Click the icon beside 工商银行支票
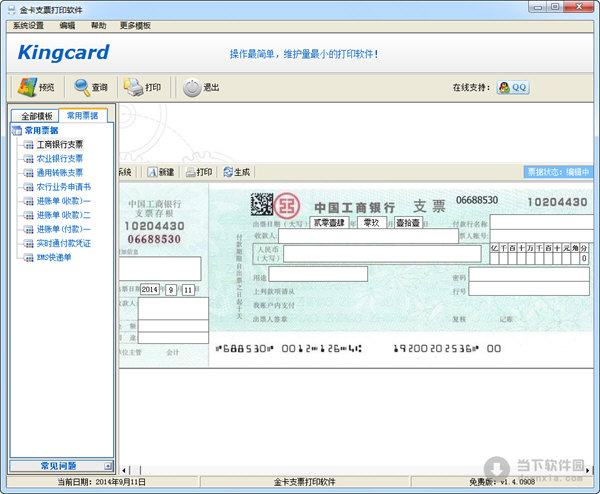Viewport: 600px width, 494px height. 29,145
